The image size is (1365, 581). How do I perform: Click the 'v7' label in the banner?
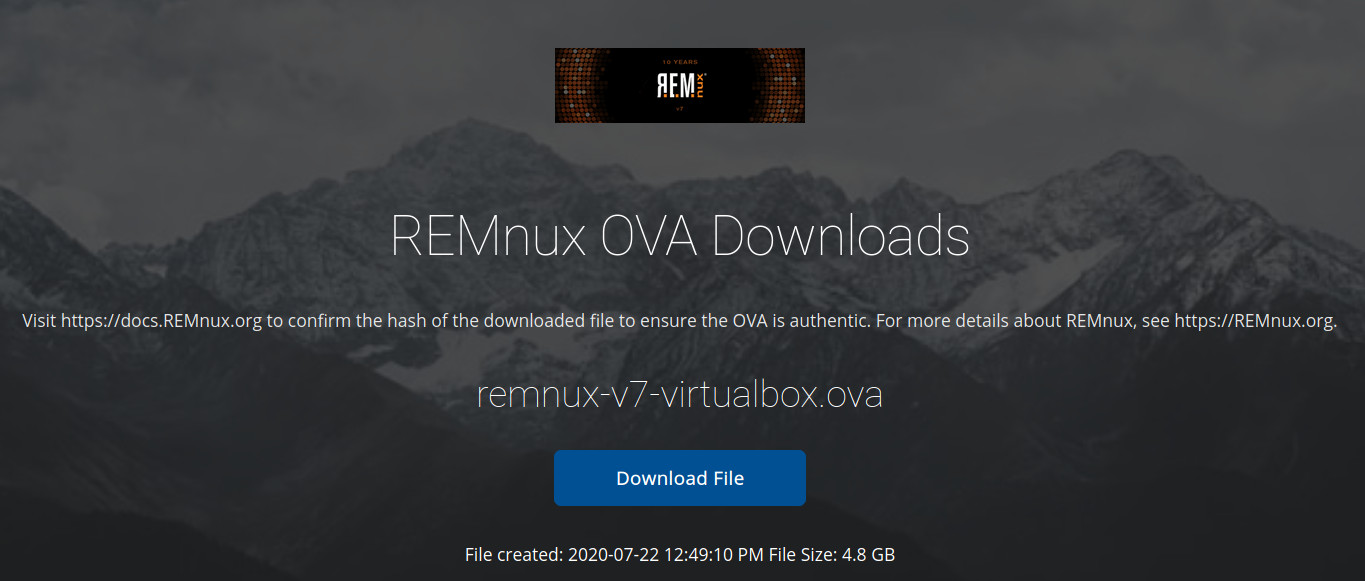click(680, 109)
